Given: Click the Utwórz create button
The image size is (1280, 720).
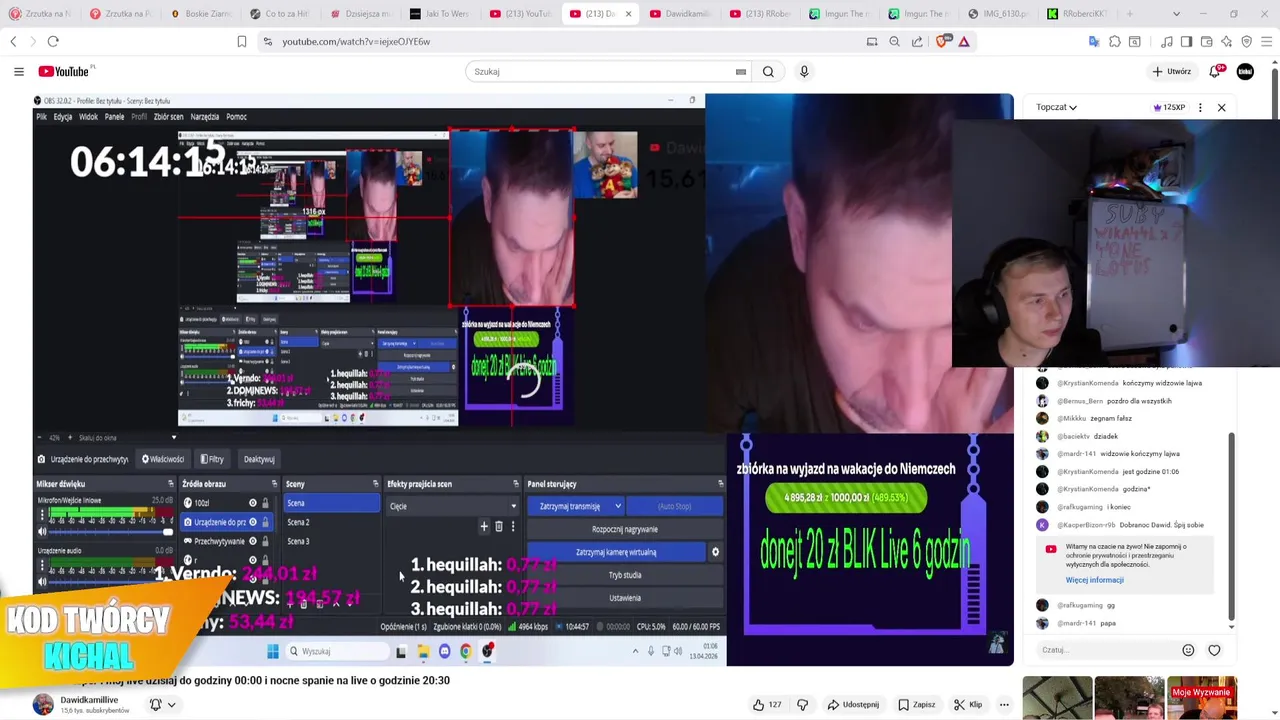Looking at the screenshot, I should (x=1171, y=71).
